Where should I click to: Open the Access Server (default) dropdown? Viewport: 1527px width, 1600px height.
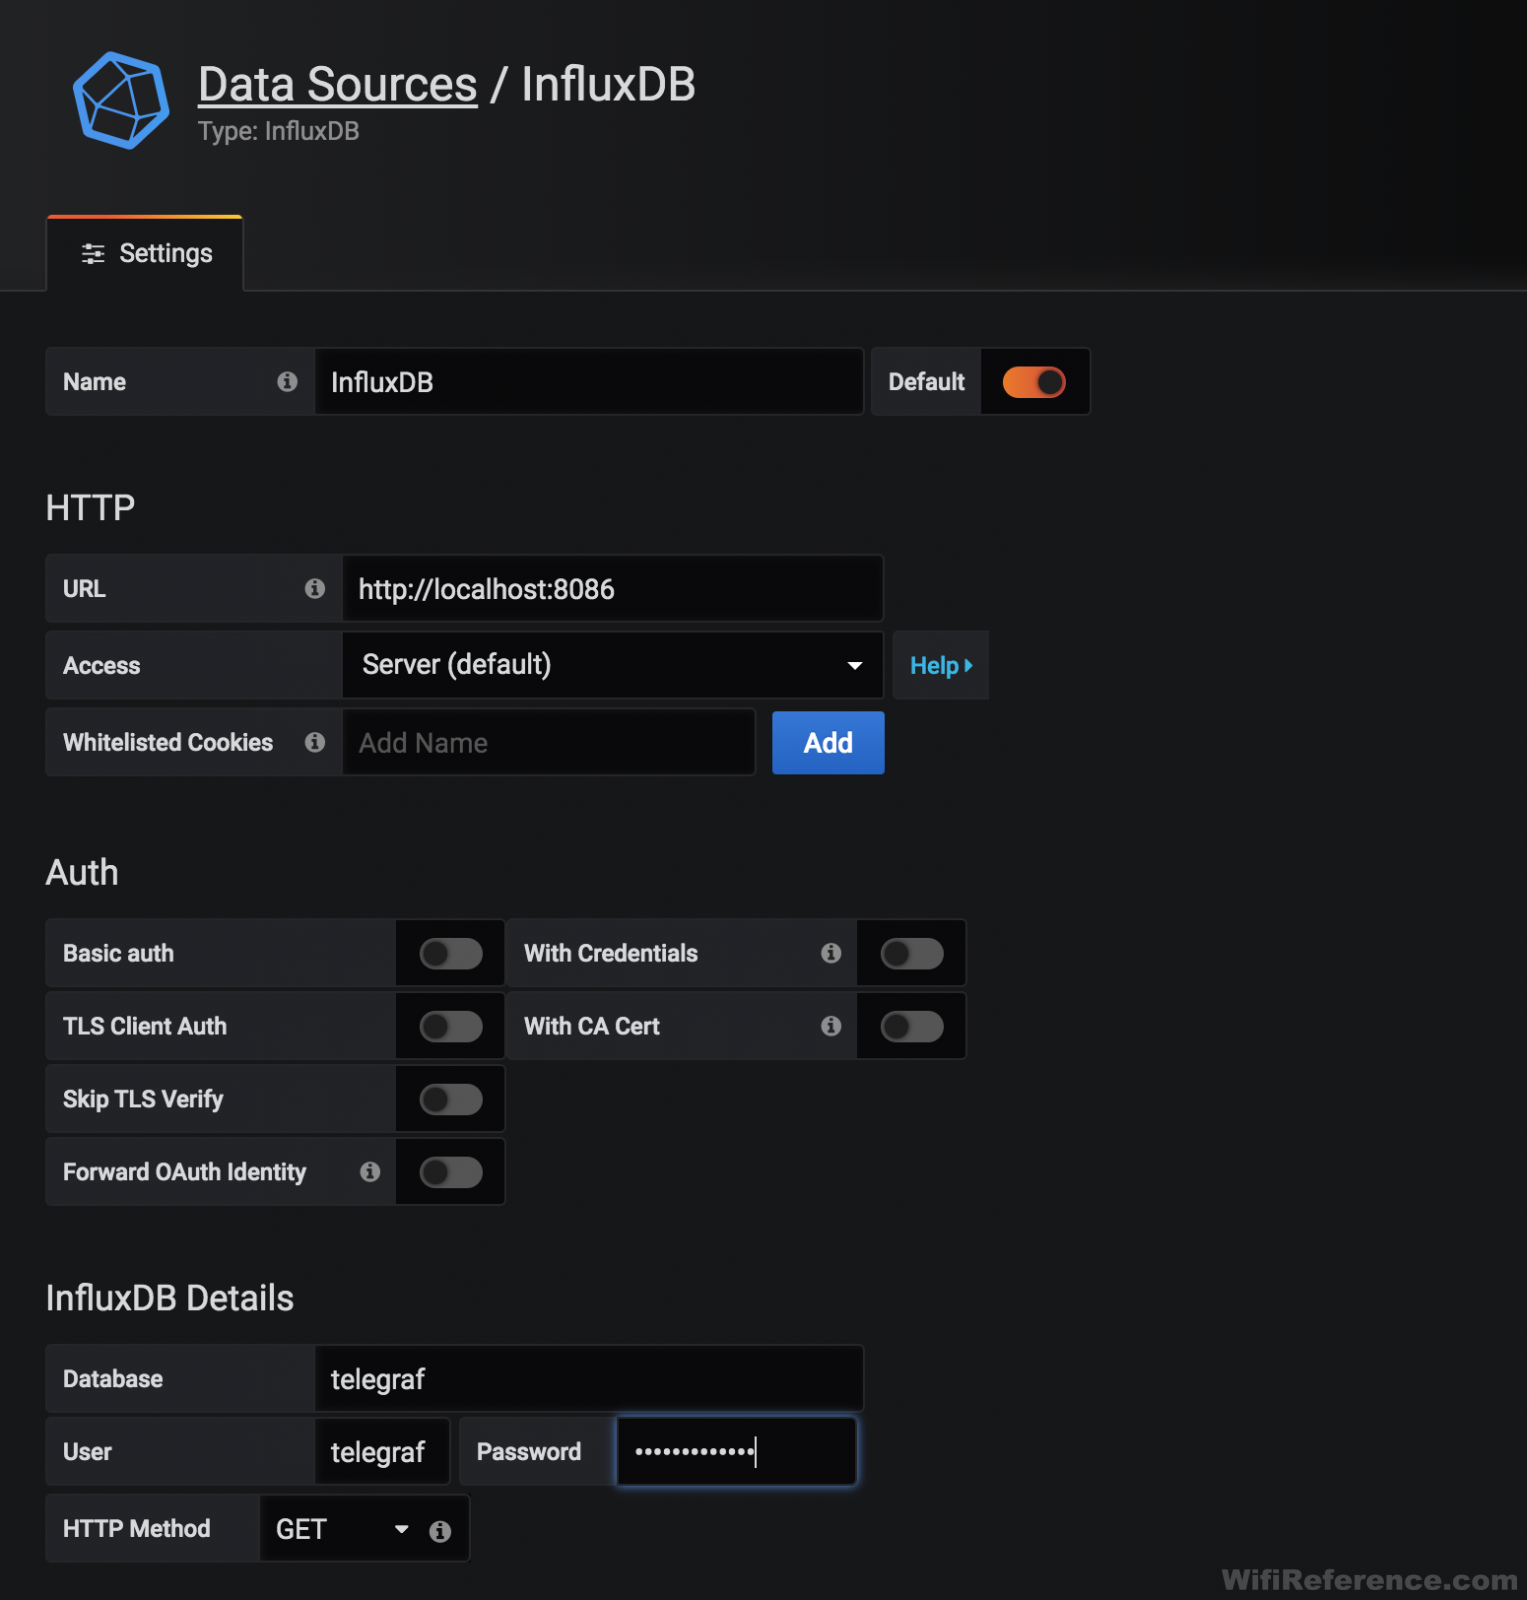tap(612, 665)
